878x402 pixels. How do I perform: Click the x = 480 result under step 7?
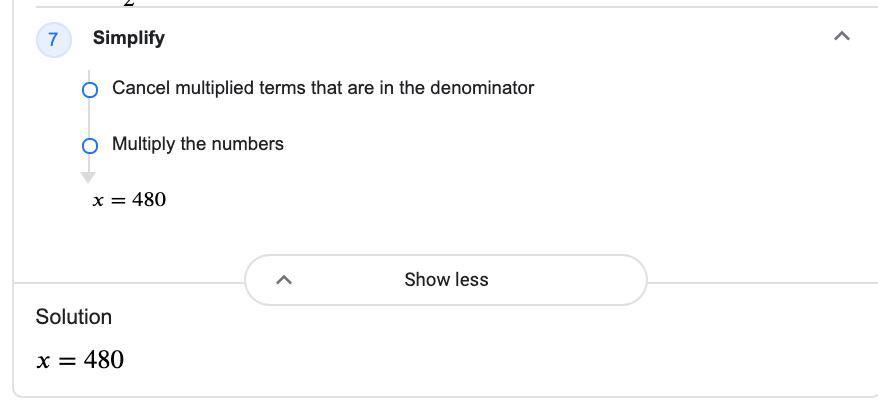(129, 200)
